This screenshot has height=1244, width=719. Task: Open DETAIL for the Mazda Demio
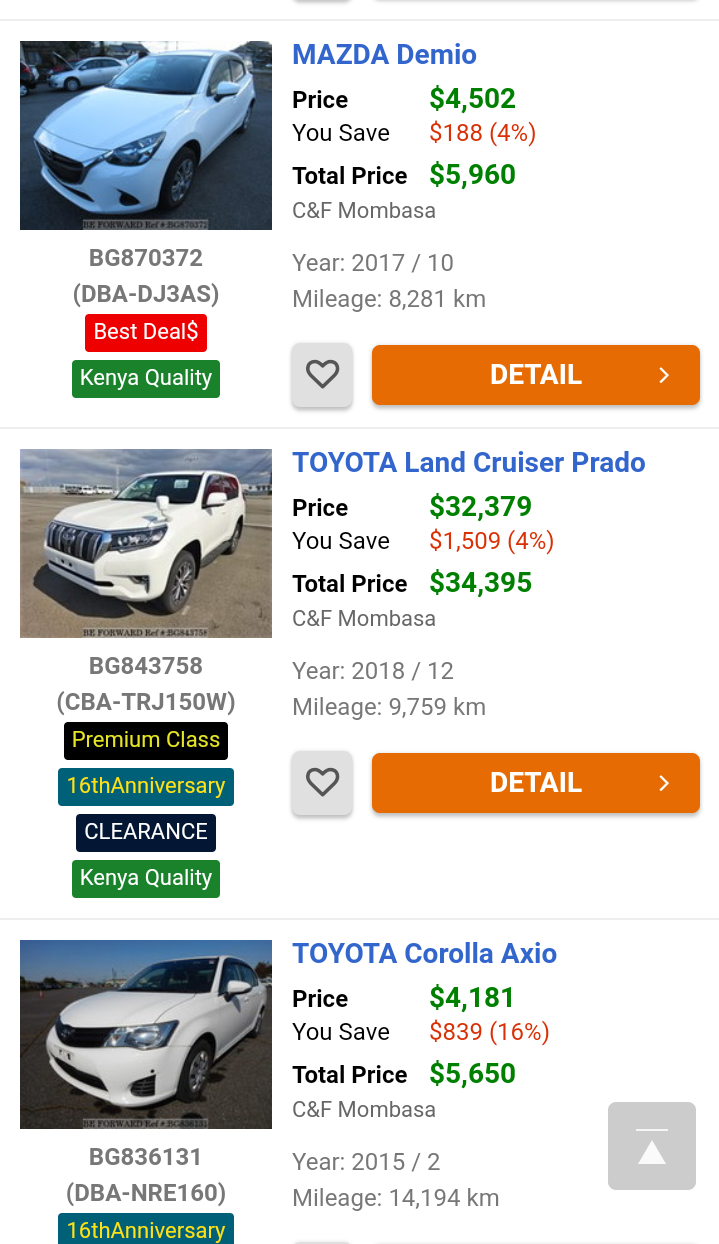pos(535,375)
